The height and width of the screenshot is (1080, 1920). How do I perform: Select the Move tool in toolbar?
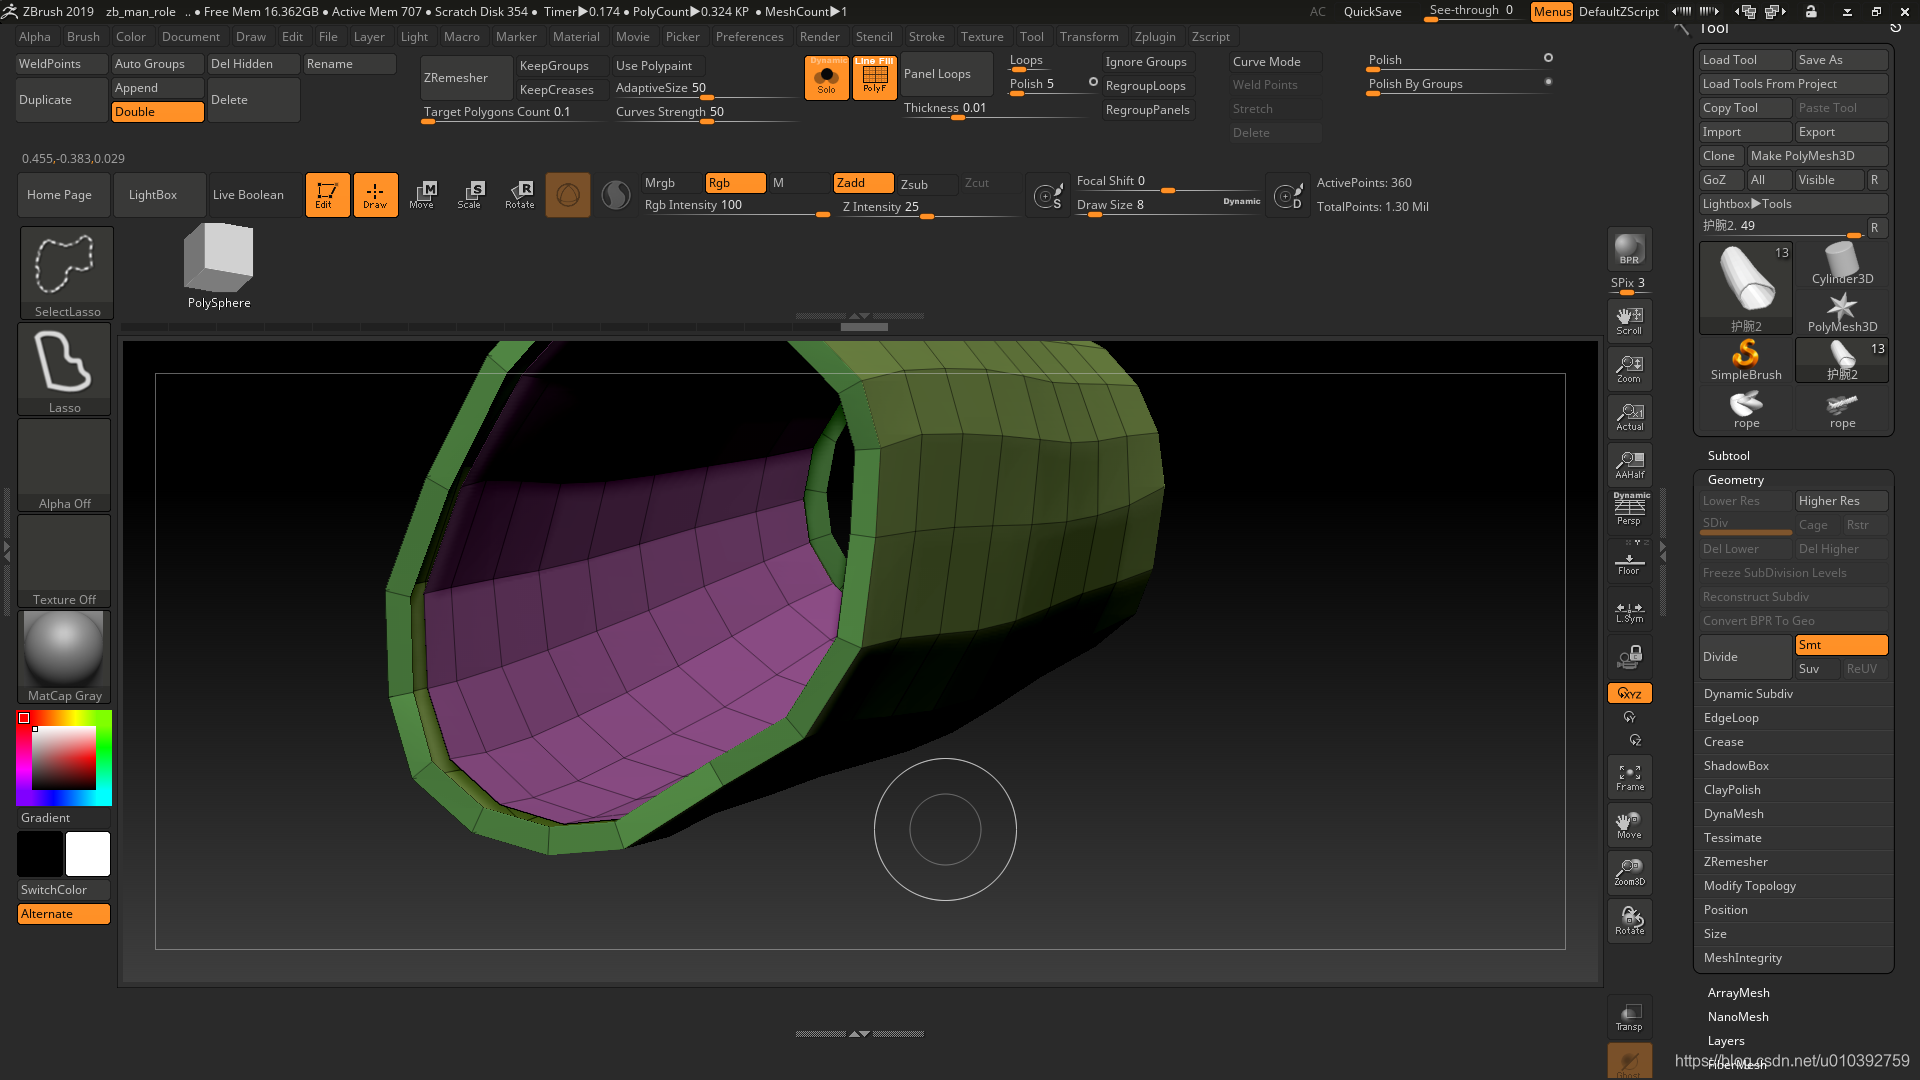coord(422,194)
